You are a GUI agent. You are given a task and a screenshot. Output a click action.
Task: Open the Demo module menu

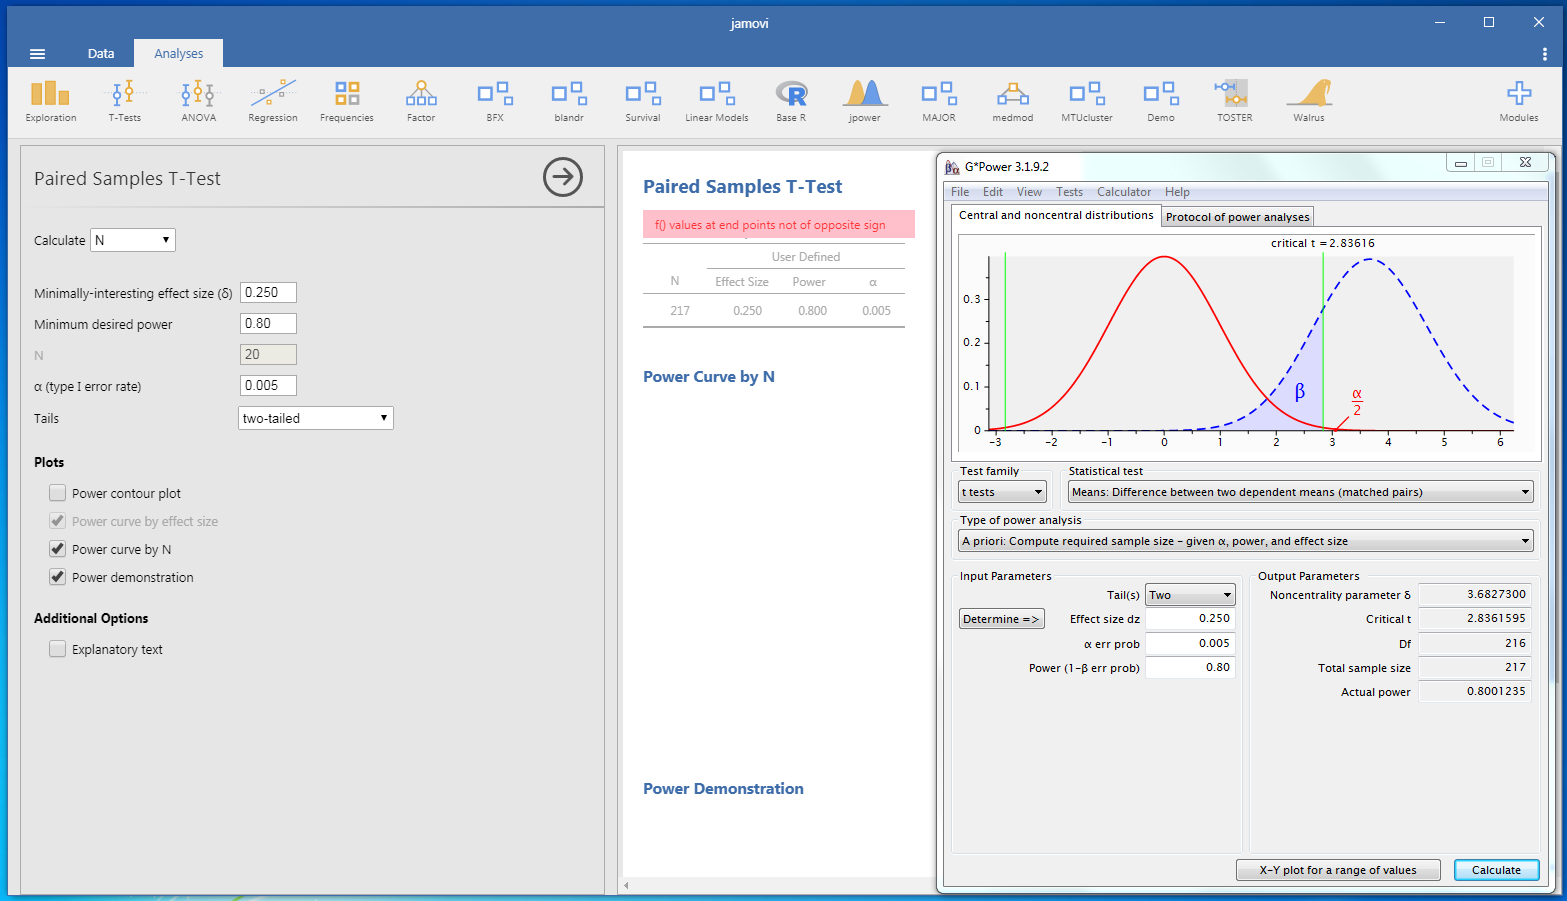[1160, 102]
